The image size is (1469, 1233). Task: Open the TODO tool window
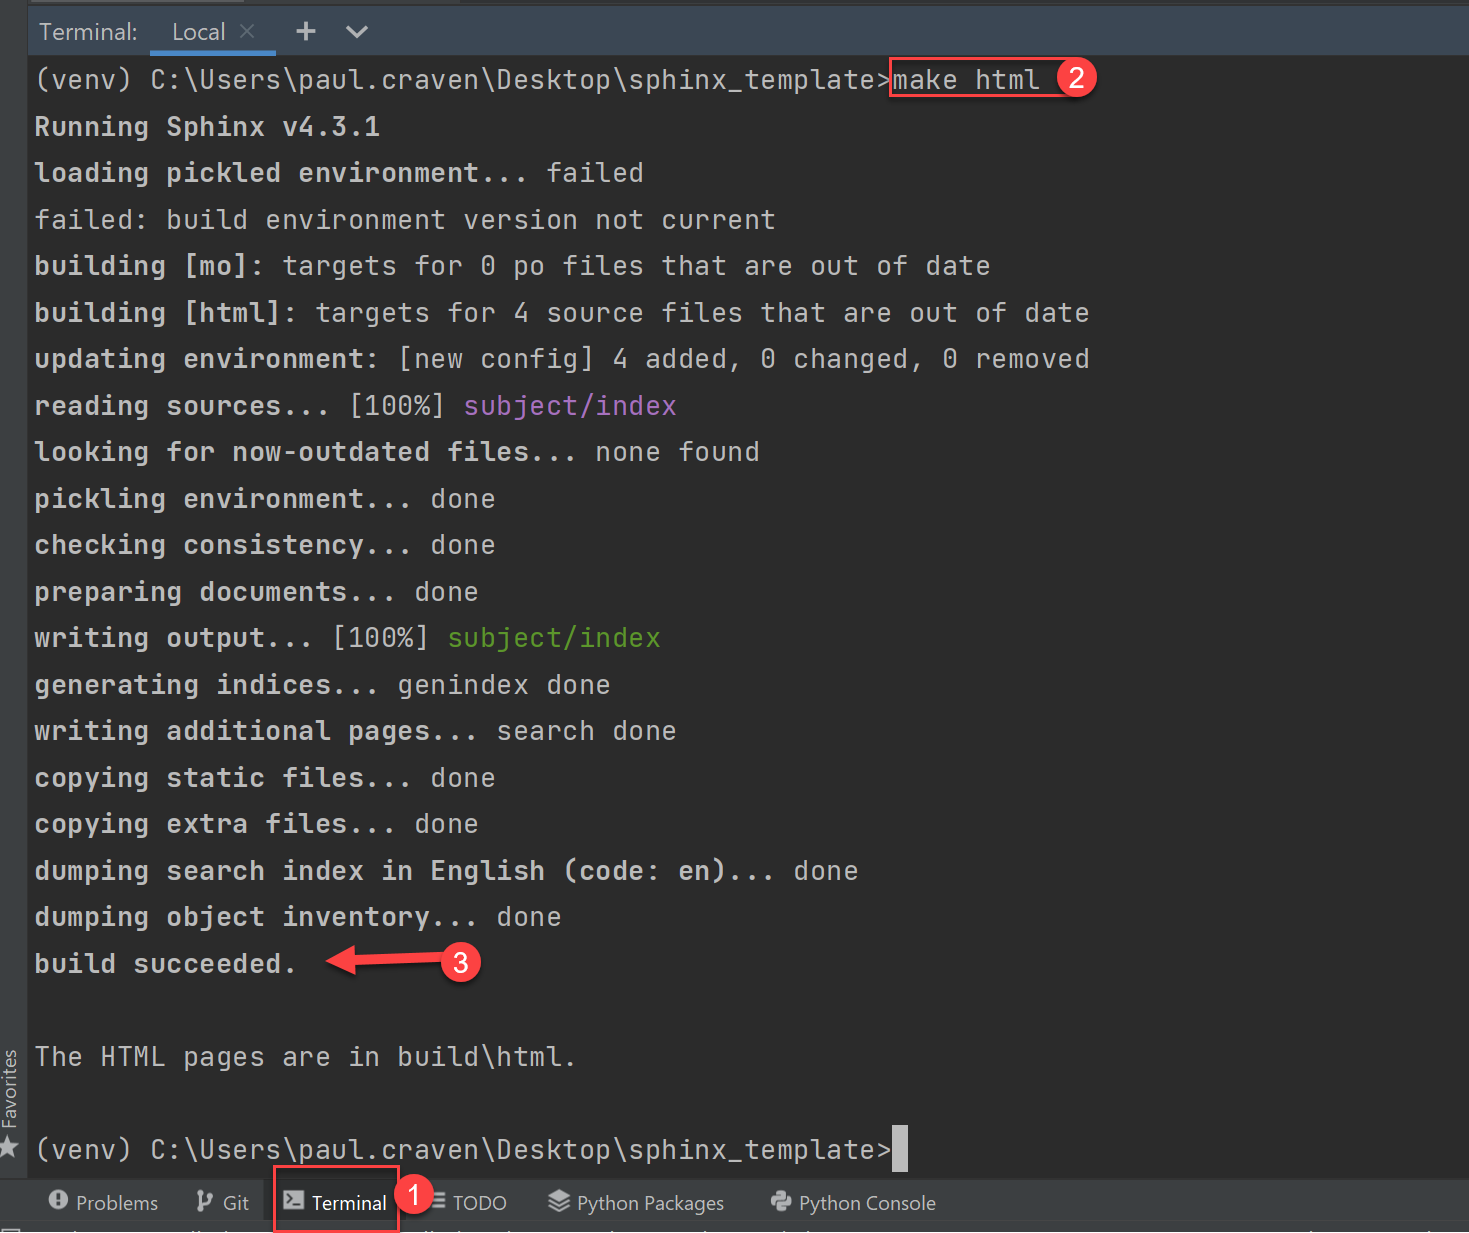click(x=469, y=1202)
